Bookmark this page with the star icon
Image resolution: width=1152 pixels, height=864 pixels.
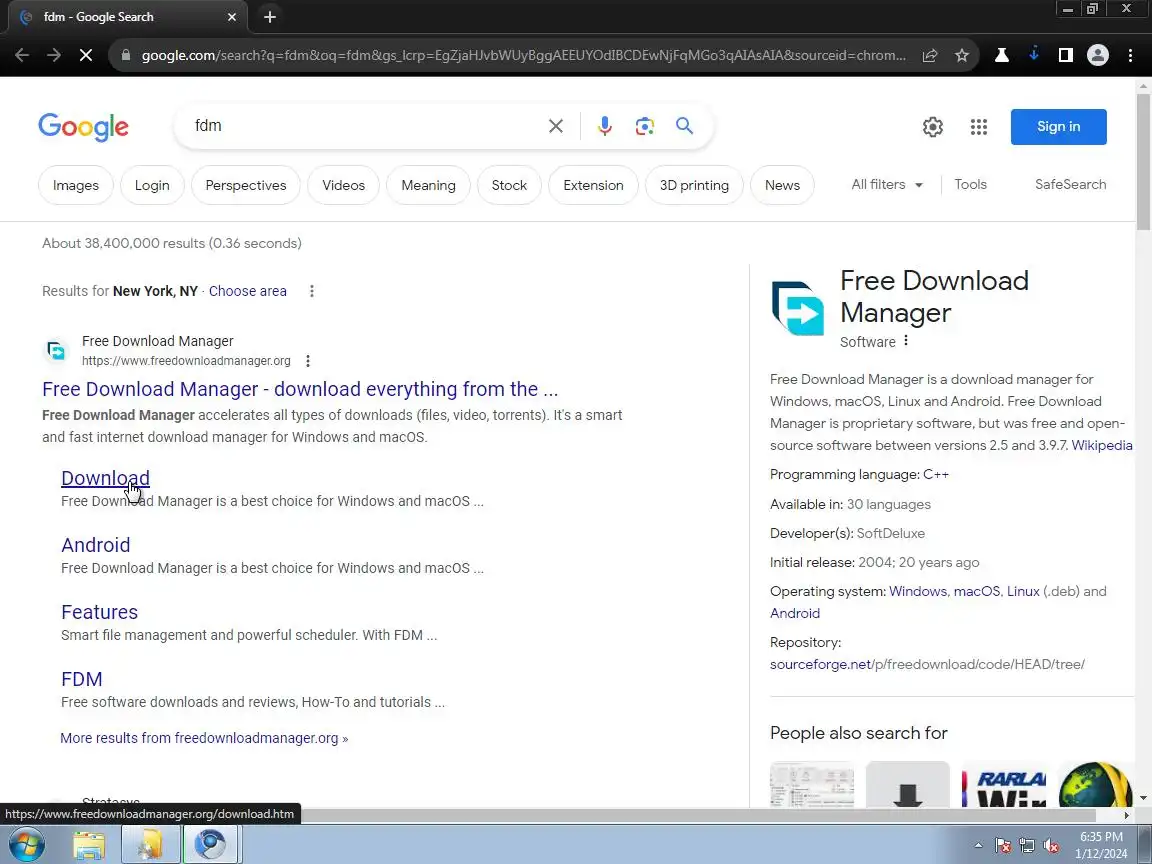coord(962,55)
